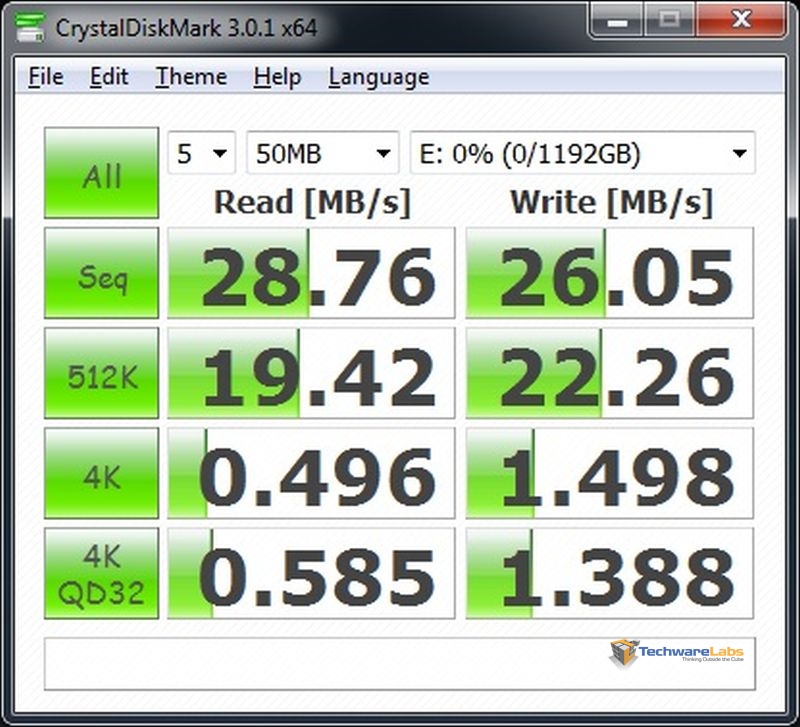Start the Seq sequential test

point(102,273)
